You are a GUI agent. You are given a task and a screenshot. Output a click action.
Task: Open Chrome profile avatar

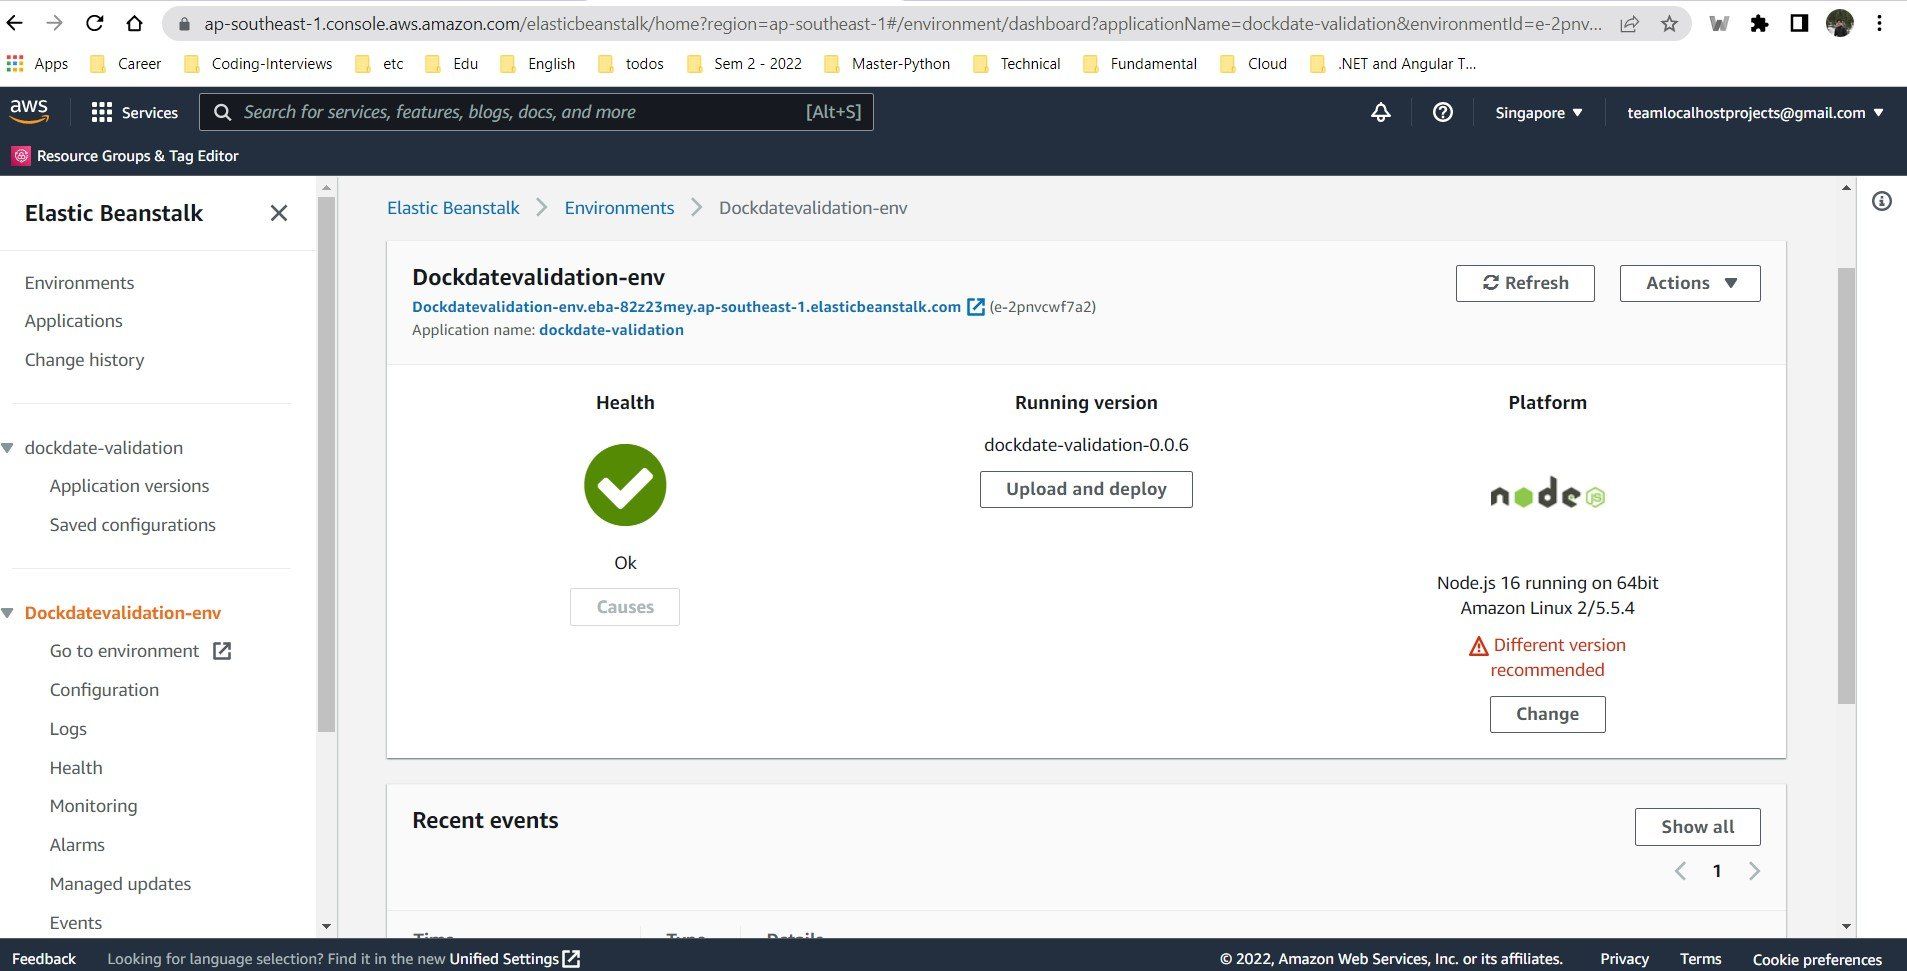click(x=1839, y=23)
